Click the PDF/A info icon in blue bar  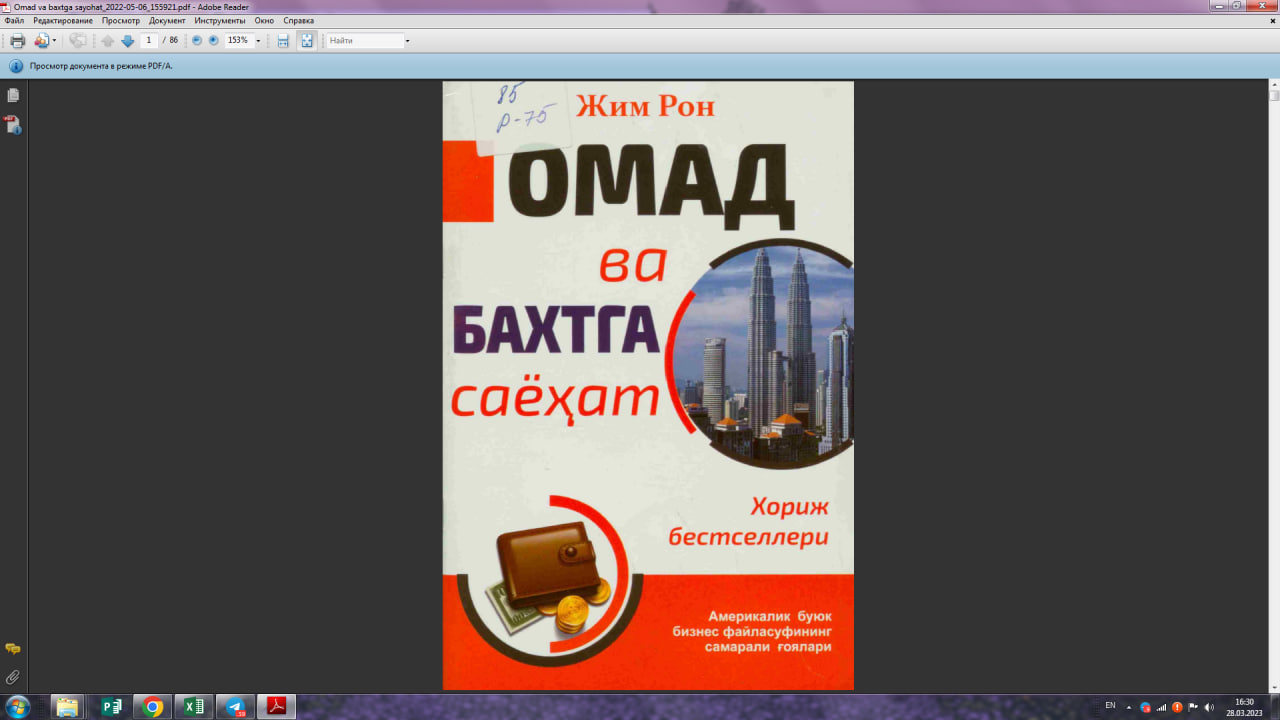(x=16, y=66)
